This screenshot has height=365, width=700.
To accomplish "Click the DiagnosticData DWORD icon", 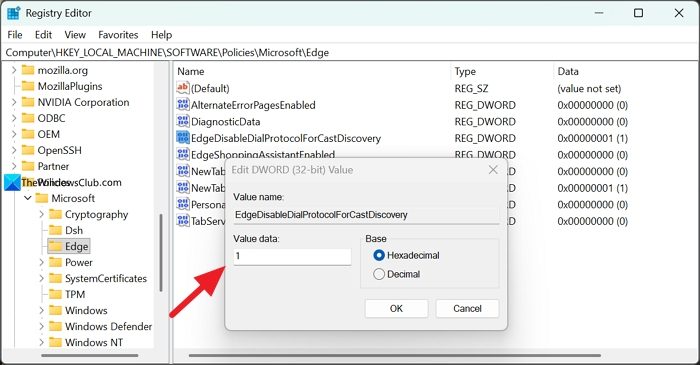I will point(183,121).
